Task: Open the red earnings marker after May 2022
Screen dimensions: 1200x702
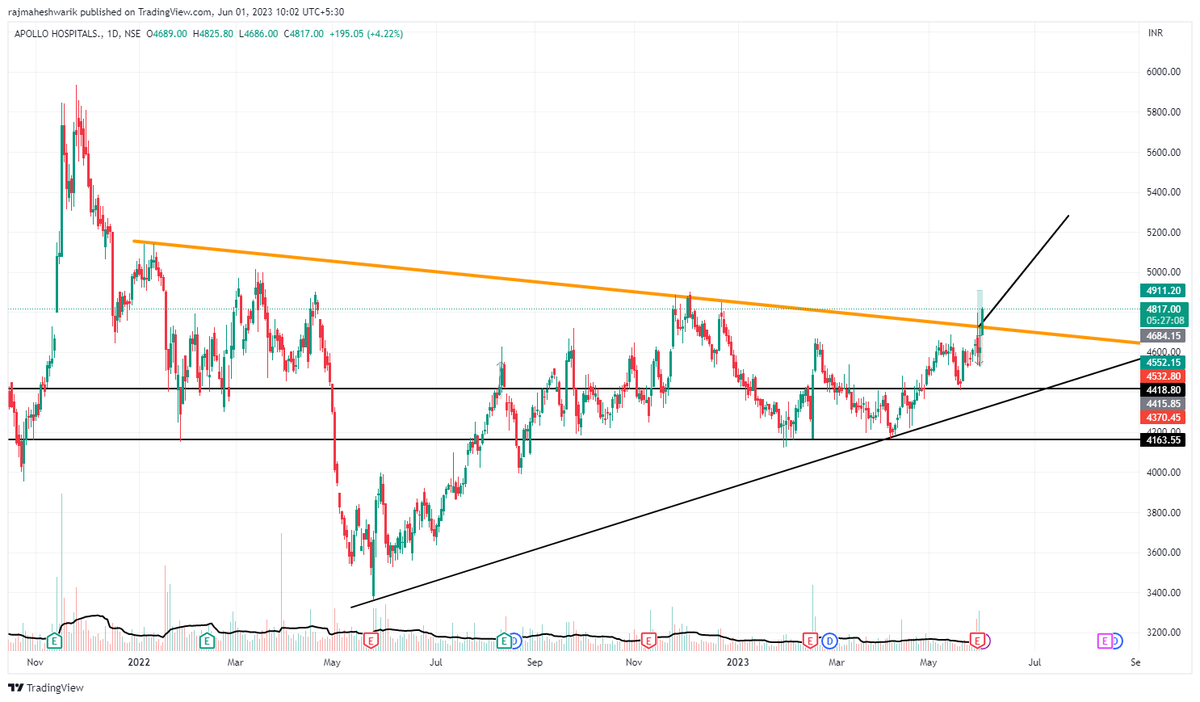Action: click(371, 640)
